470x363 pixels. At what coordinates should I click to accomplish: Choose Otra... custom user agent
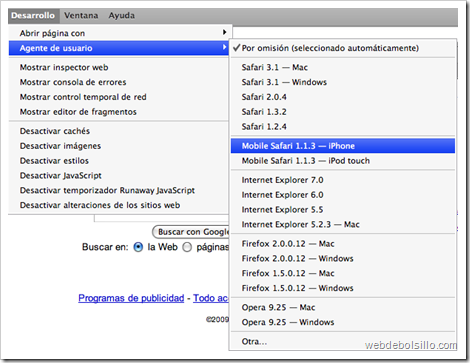[x=343, y=342]
